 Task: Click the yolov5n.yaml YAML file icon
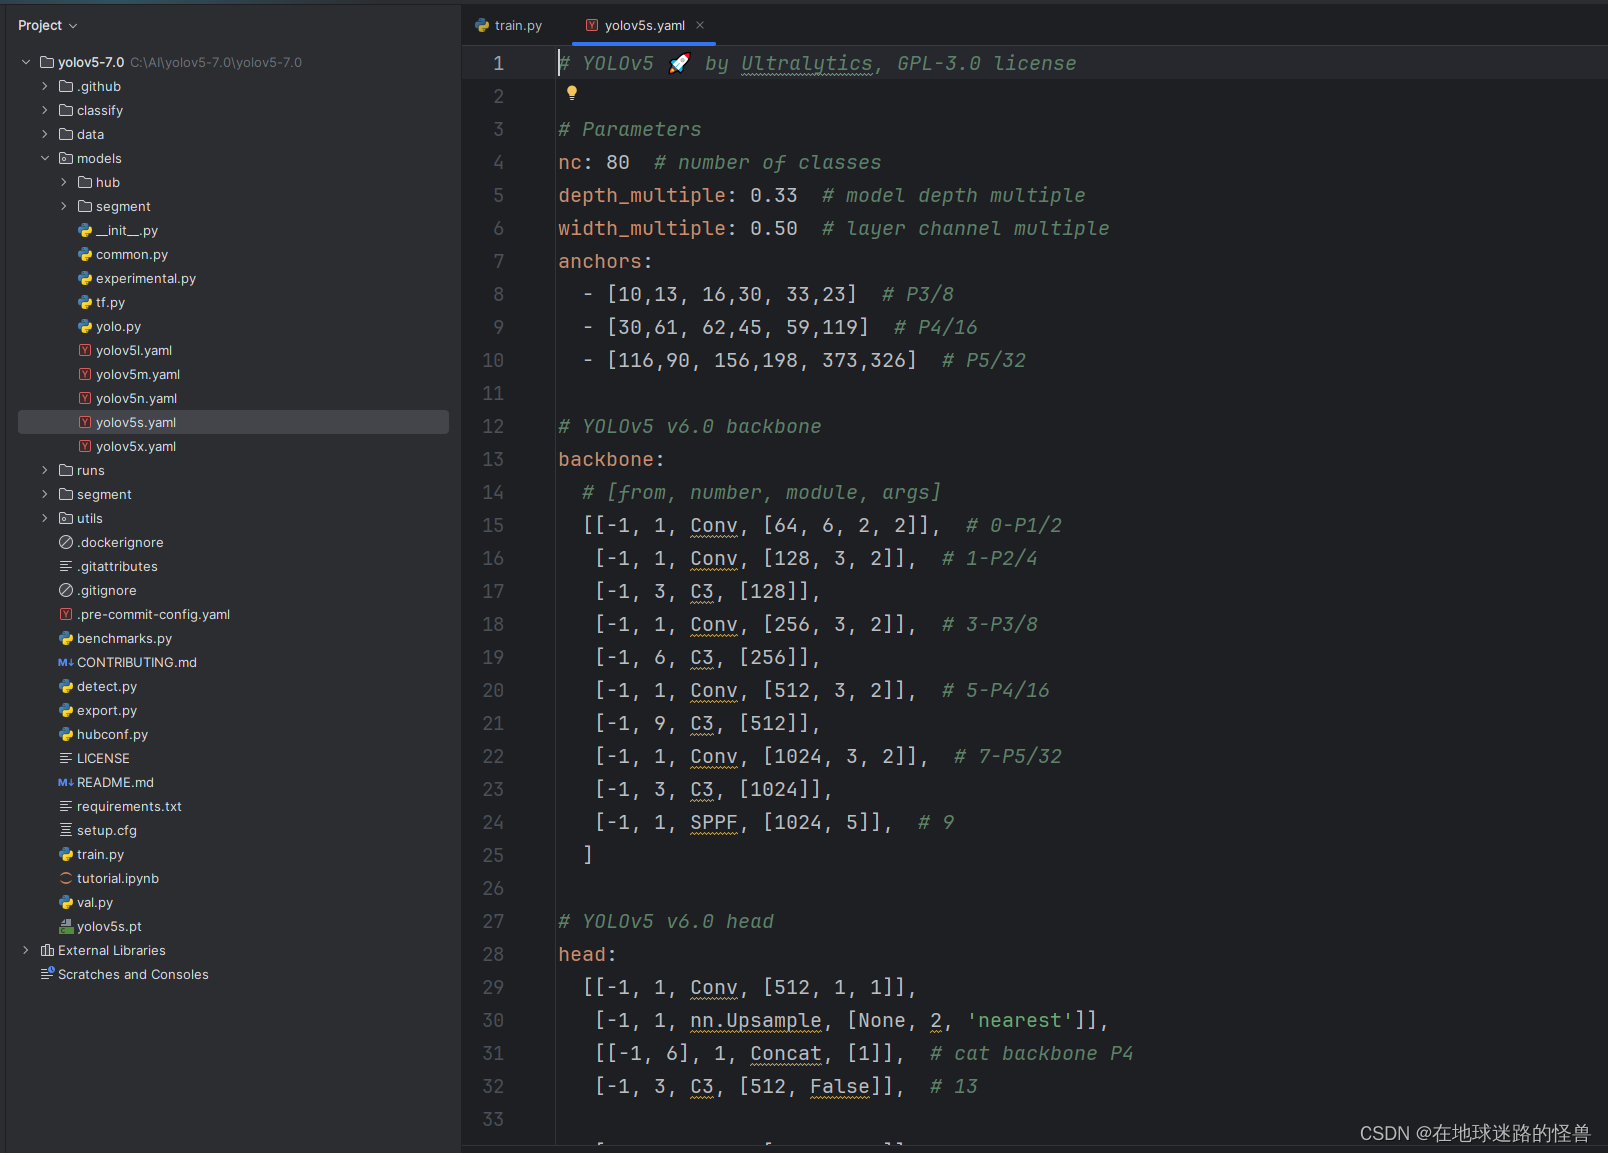(85, 398)
